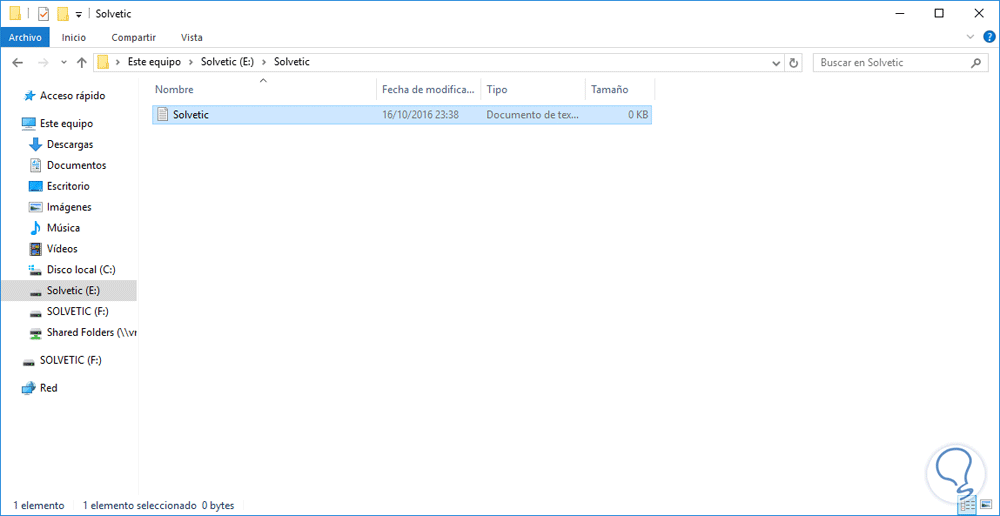Click the date '16/10/2016 23:38' cell
The image size is (1000, 516).
pos(420,115)
